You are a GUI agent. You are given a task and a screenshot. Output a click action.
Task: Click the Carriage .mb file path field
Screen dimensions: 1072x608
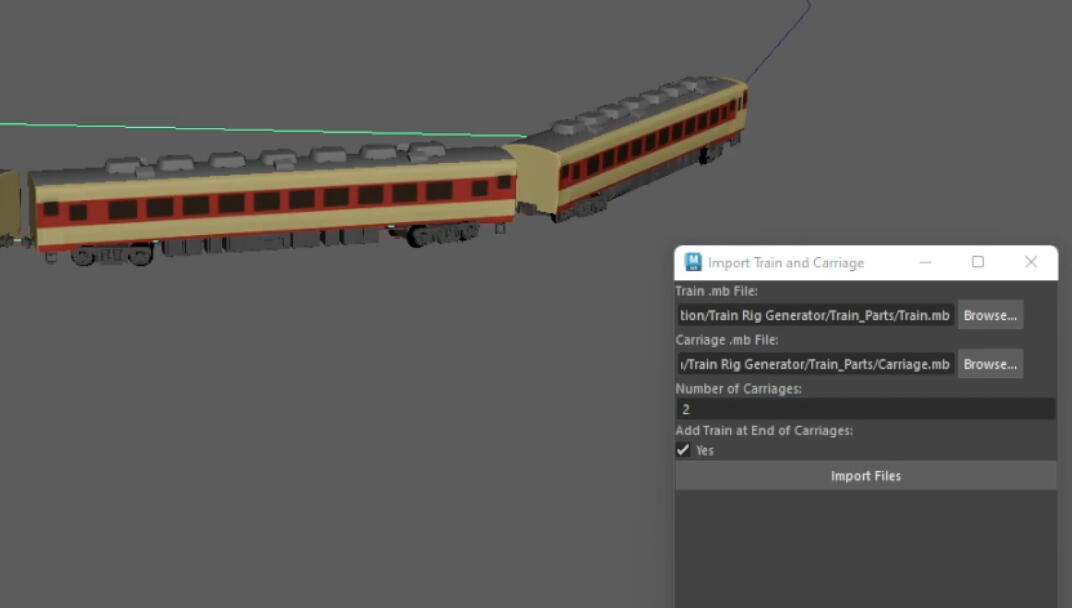pyautogui.click(x=815, y=364)
